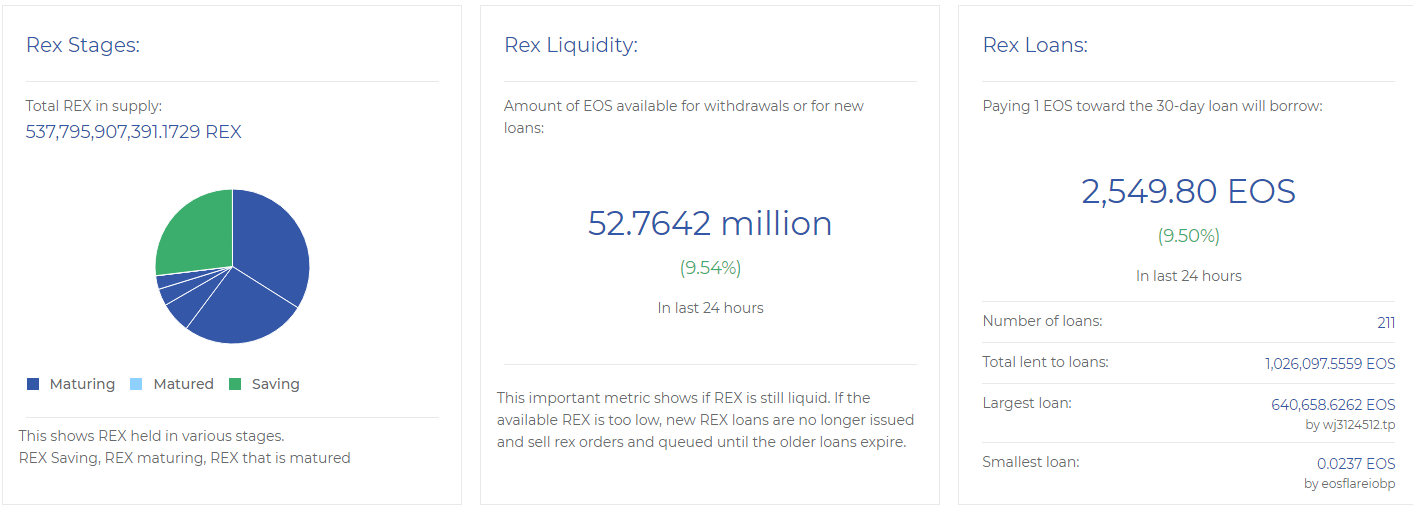The height and width of the screenshot is (505, 1413).
Task: Click the Rex Liquidity heading
Action: click(571, 45)
